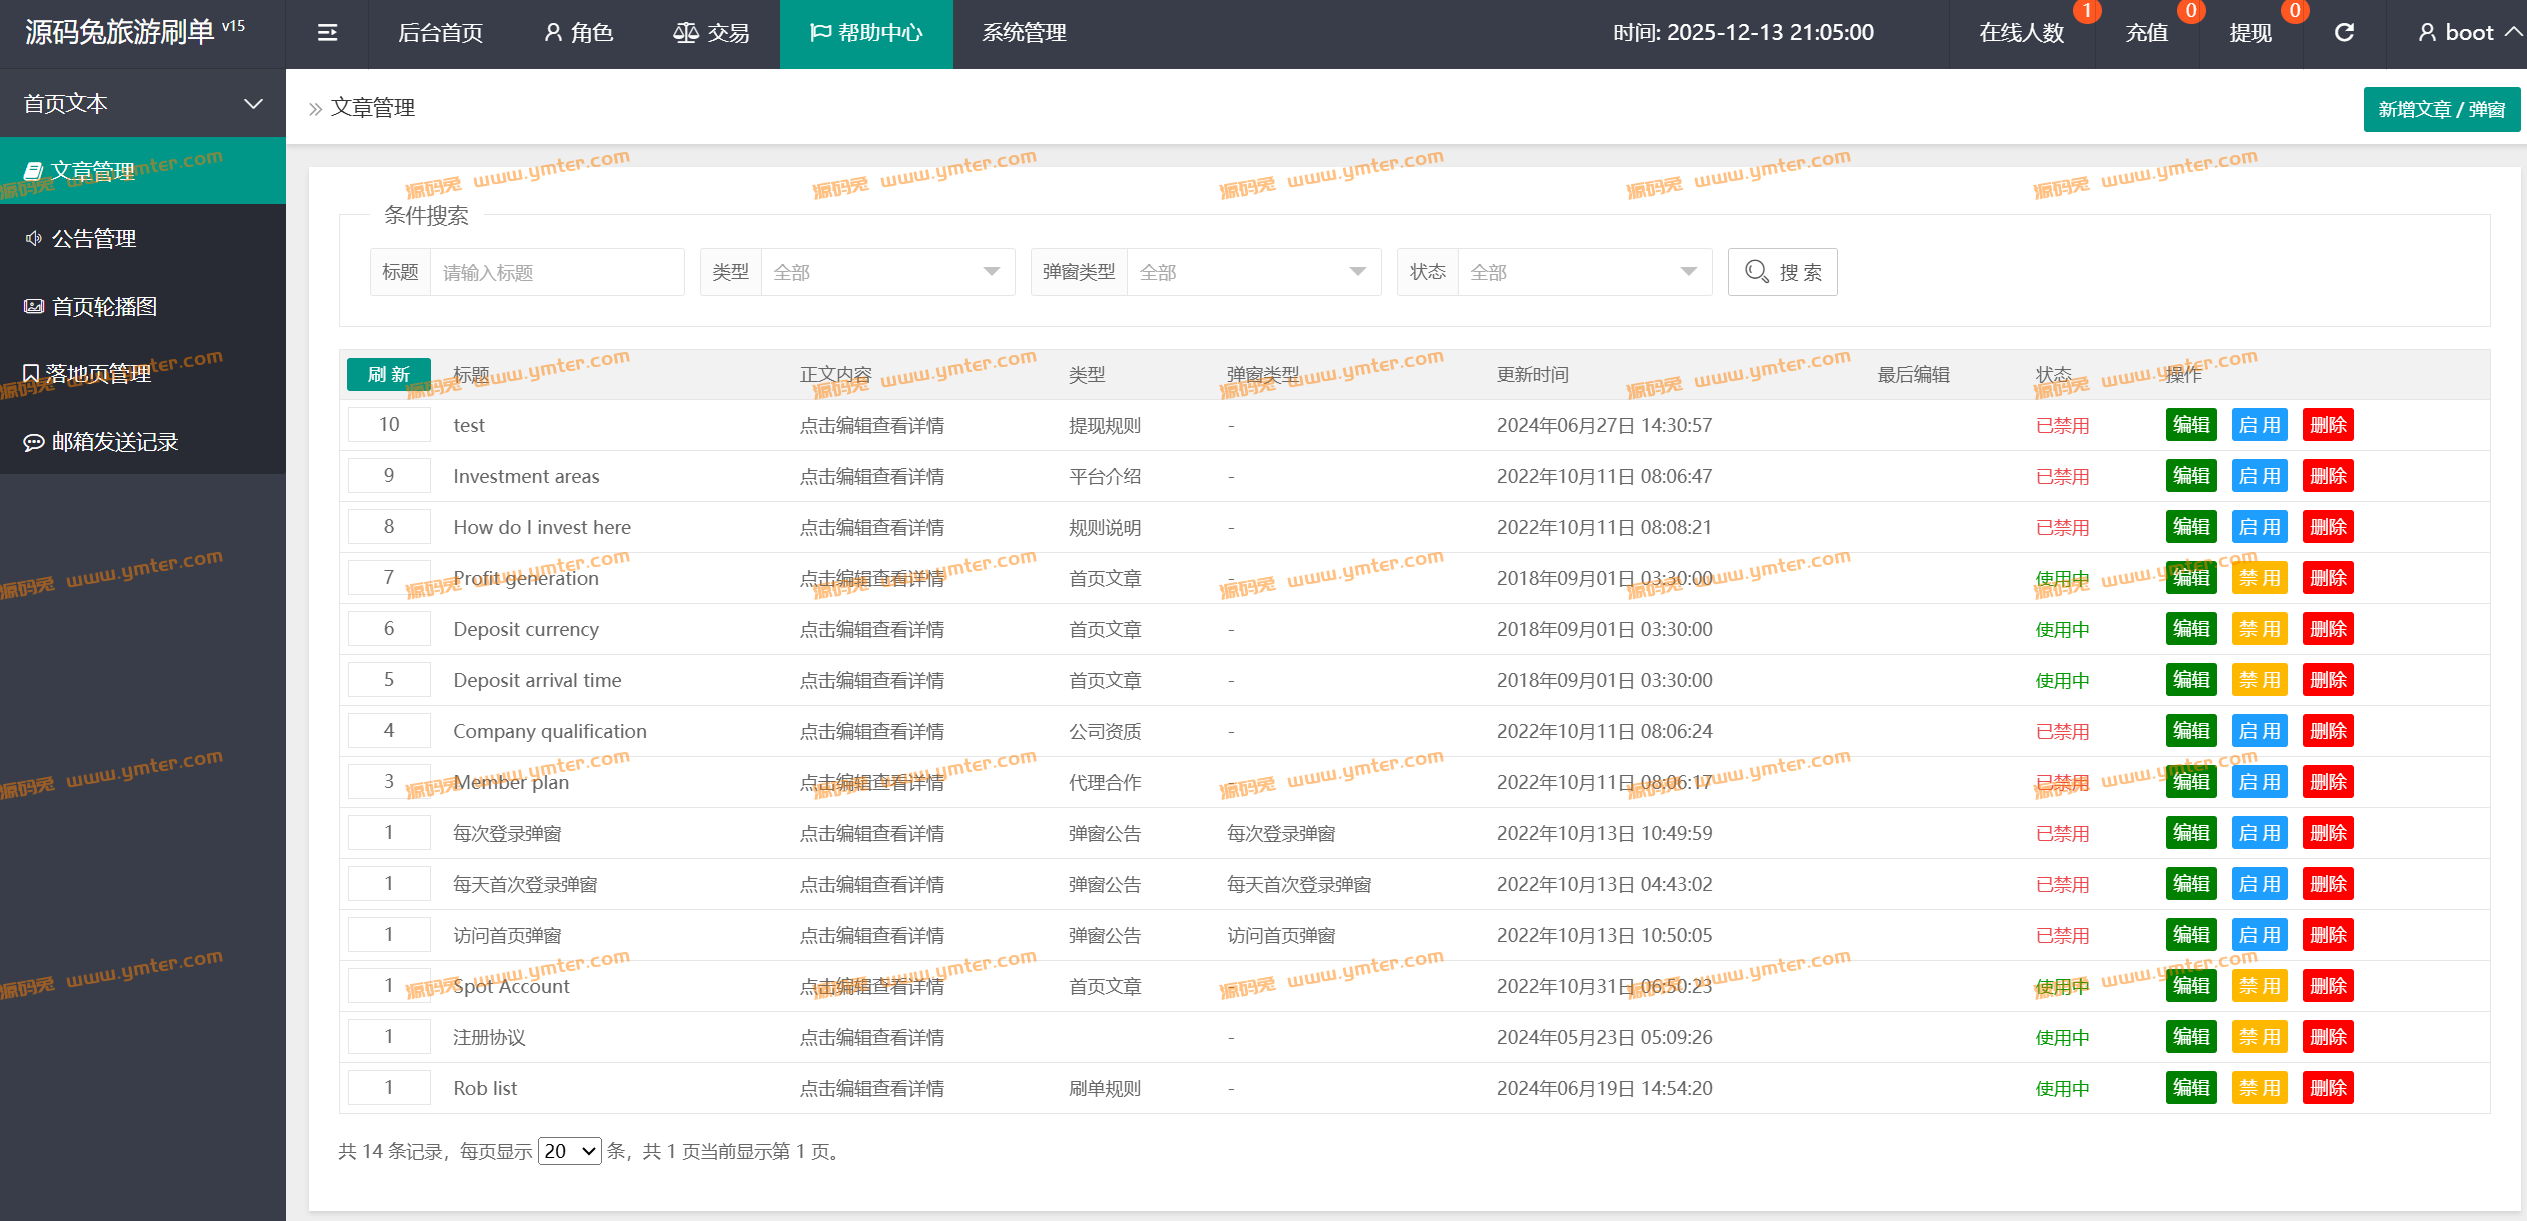Viewport: 2527px width, 1221px height.
Task: Click the 标题 search input field
Action: point(556,272)
